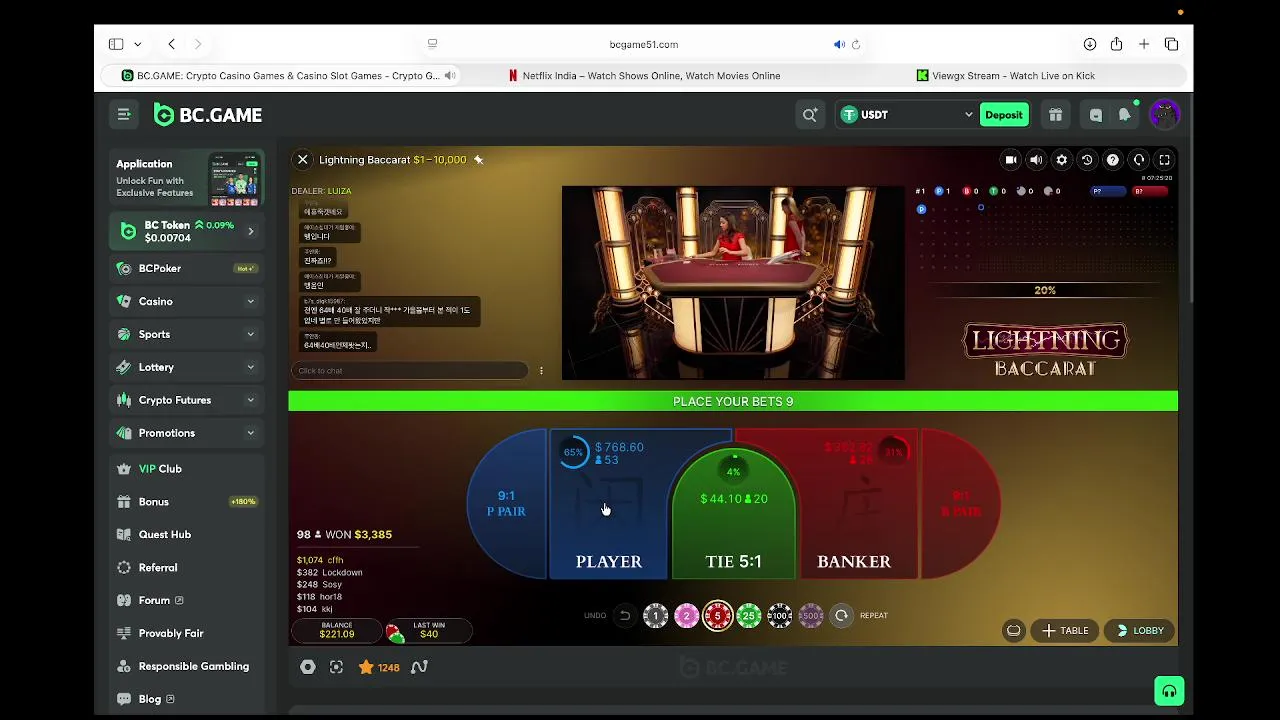Select the green $25 chip

coord(748,616)
